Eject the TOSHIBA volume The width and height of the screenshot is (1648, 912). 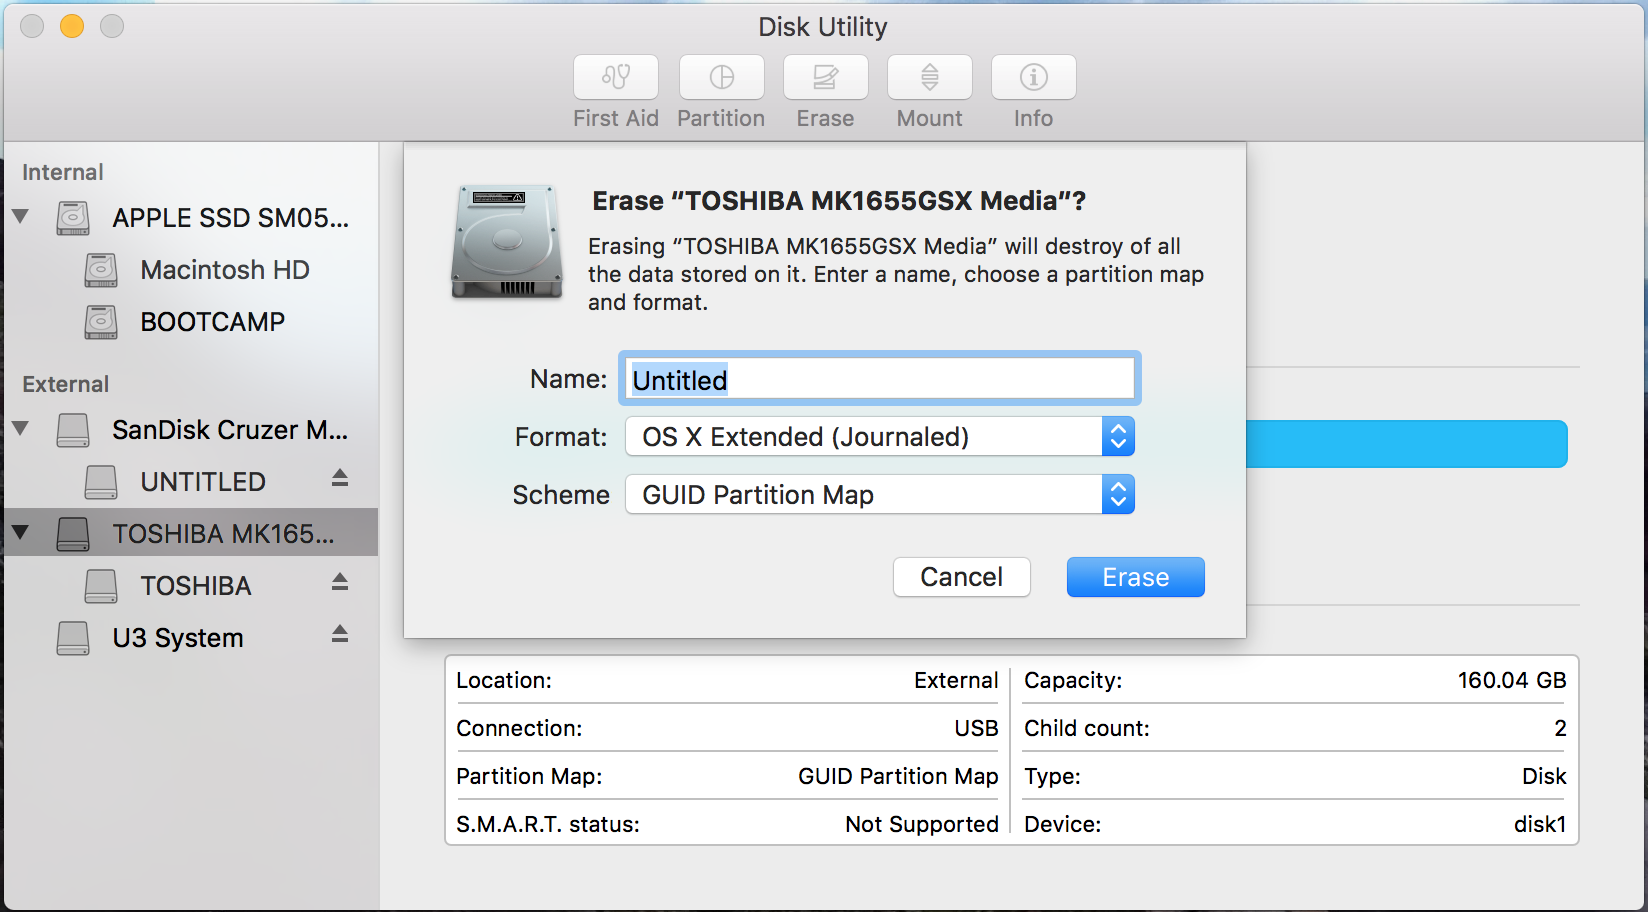tap(340, 582)
